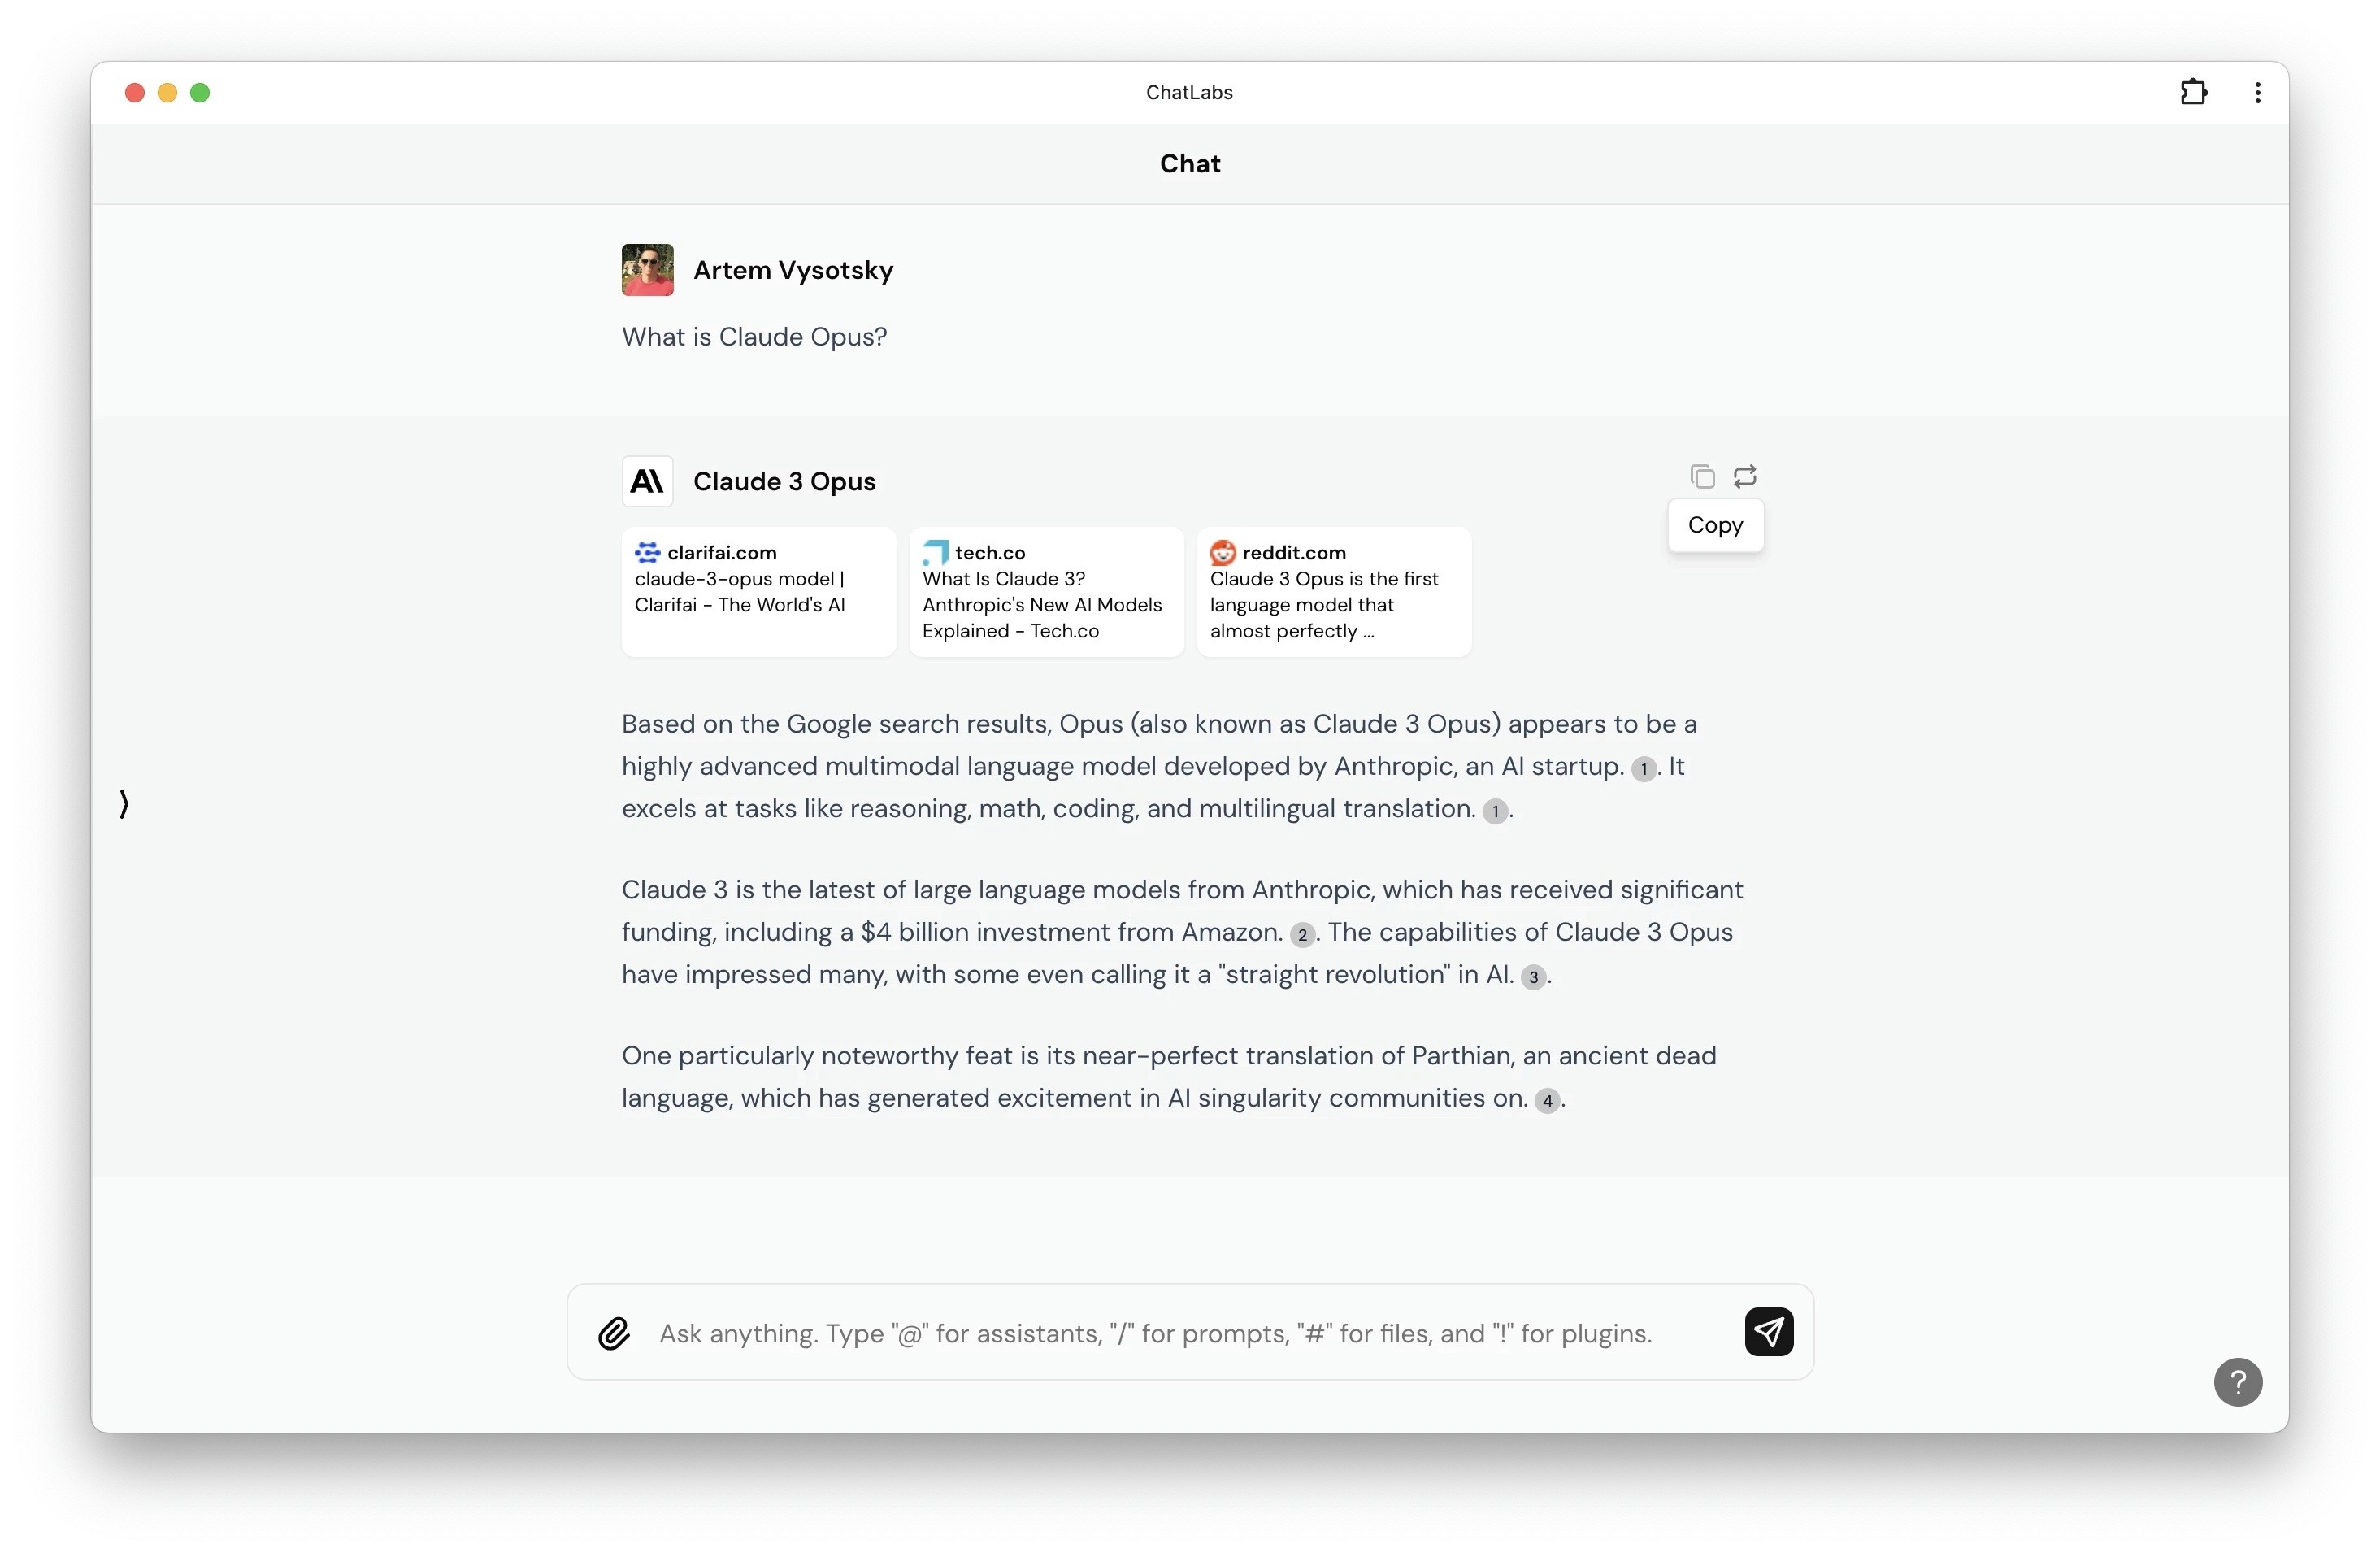Click the attach file paperclip icon
The image size is (2380, 1553).
point(612,1333)
